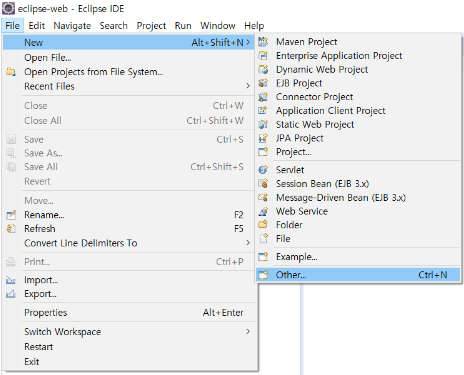The image size is (464, 375).
Task: Click the Open Projects folder icon
Action: point(11,72)
